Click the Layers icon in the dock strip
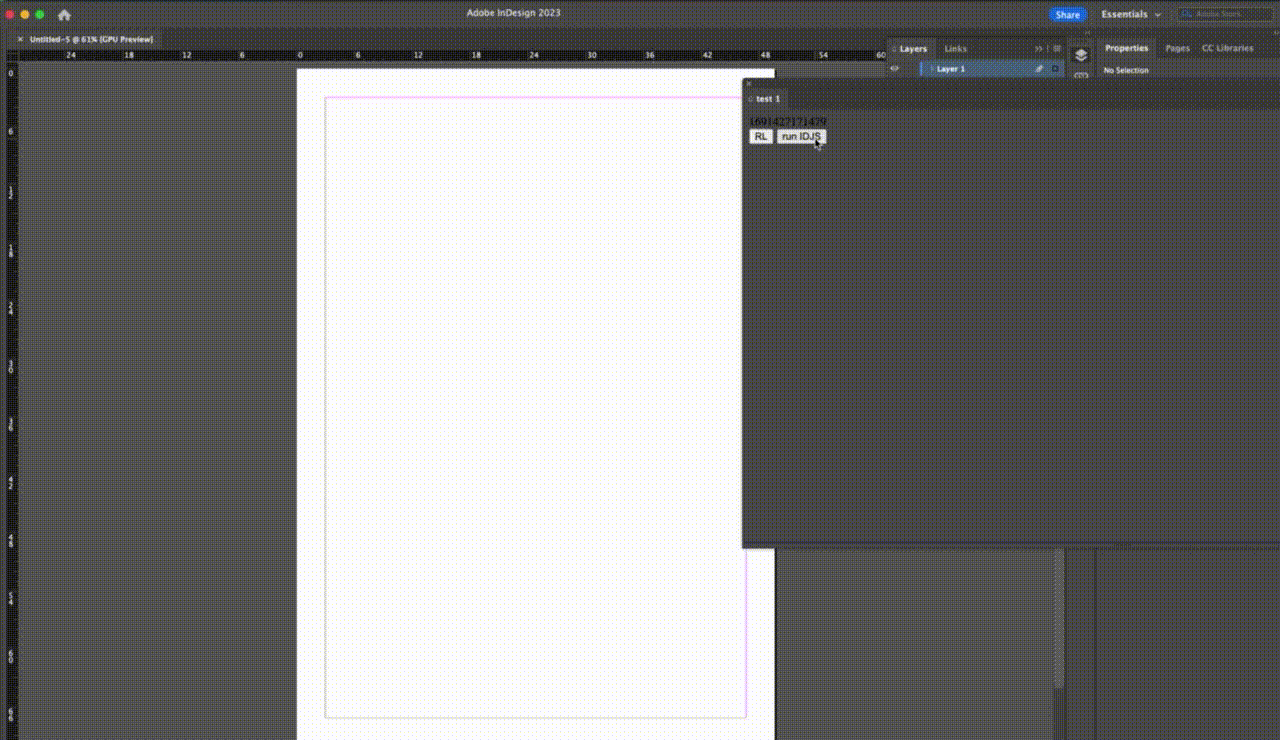The width and height of the screenshot is (1280, 740). click(x=1081, y=55)
